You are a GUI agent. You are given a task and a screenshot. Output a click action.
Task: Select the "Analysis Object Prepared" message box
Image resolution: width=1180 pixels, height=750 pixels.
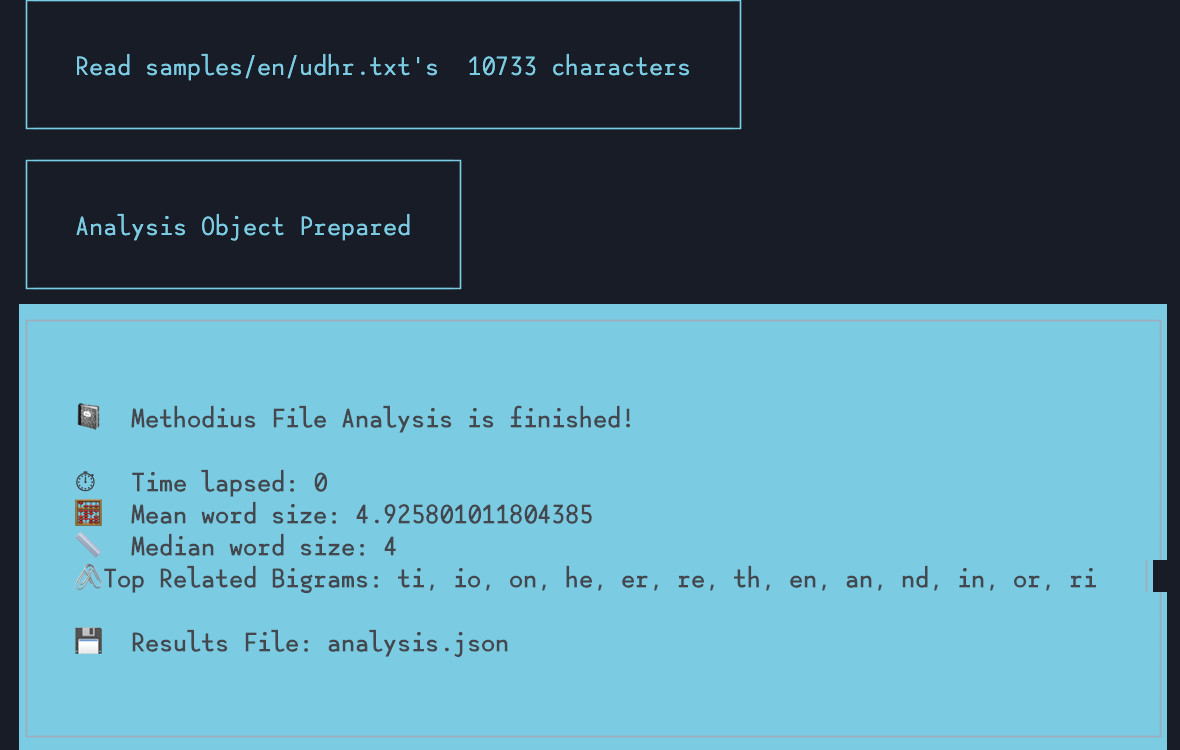pyautogui.click(x=243, y=225)
